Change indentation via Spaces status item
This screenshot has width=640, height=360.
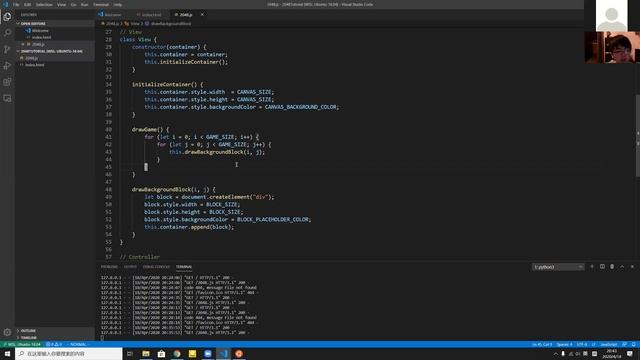[564, 344]
